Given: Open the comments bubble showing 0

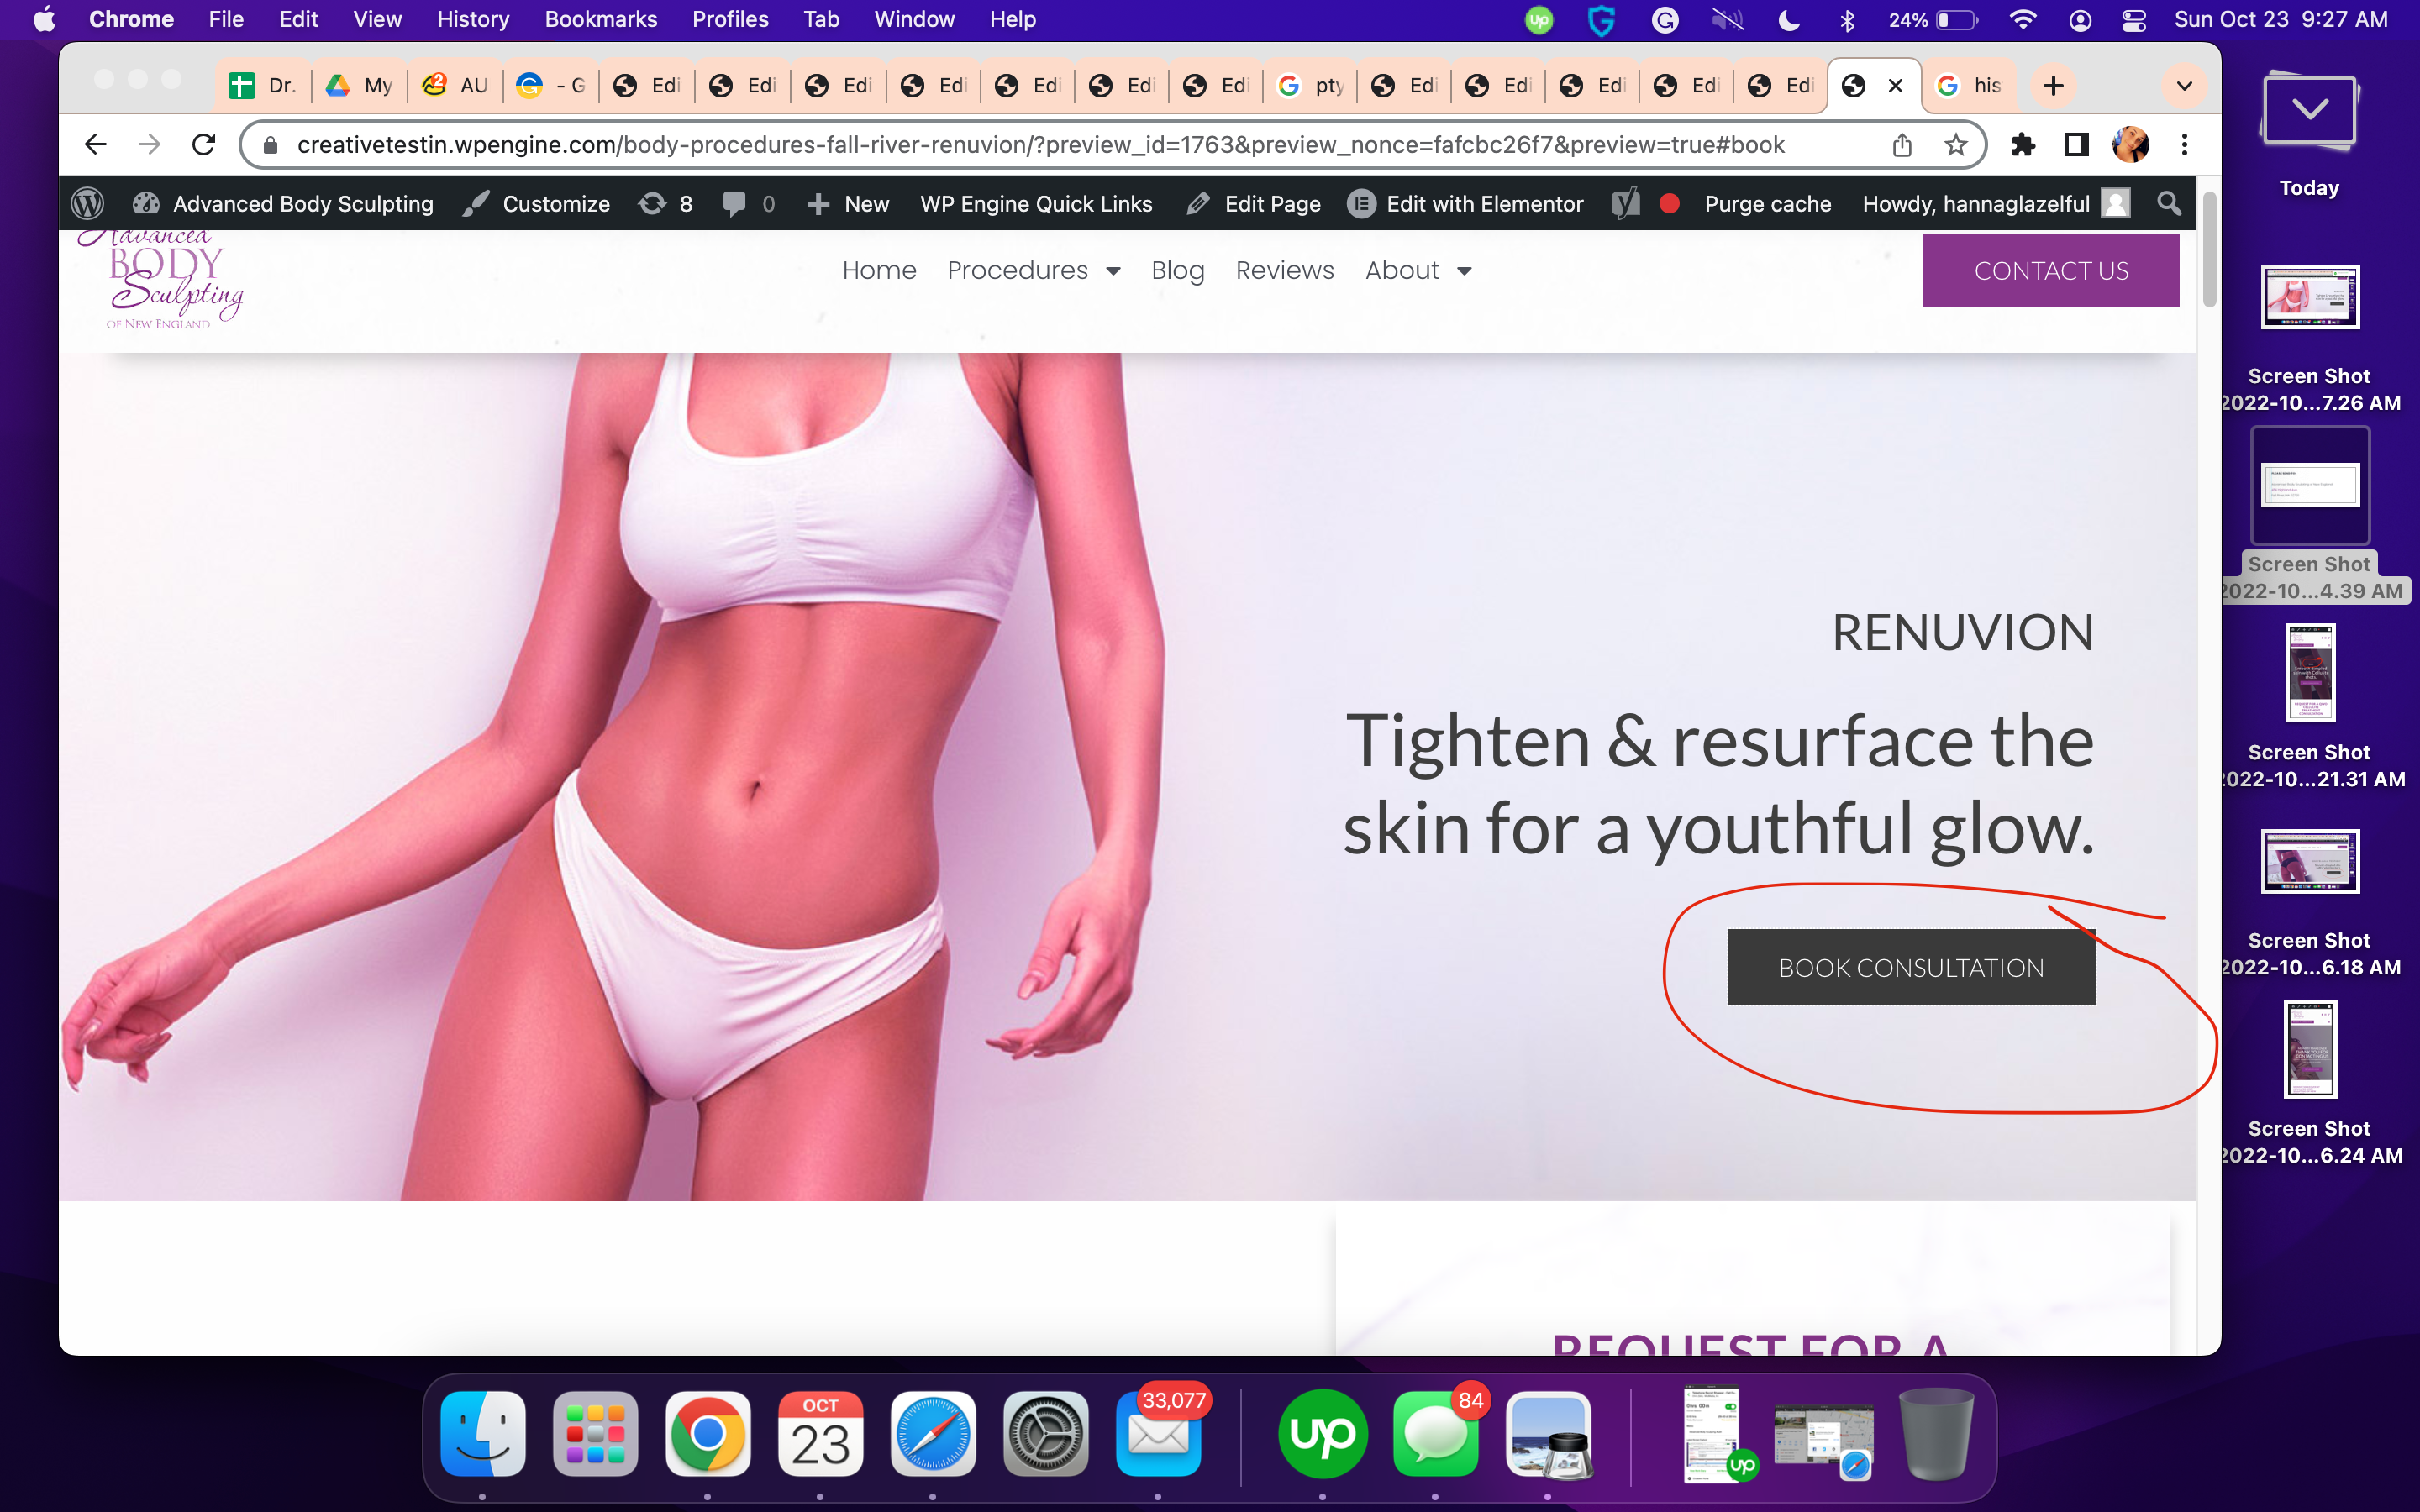Looking at the screenshot, I should pyautogui.click(x=749, y=204).
